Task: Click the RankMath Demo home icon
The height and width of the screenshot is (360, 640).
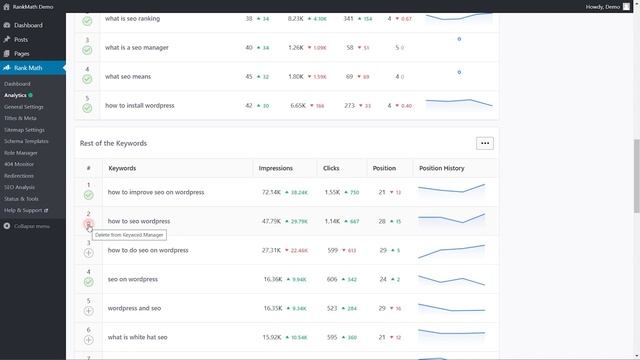Action: 6,7
